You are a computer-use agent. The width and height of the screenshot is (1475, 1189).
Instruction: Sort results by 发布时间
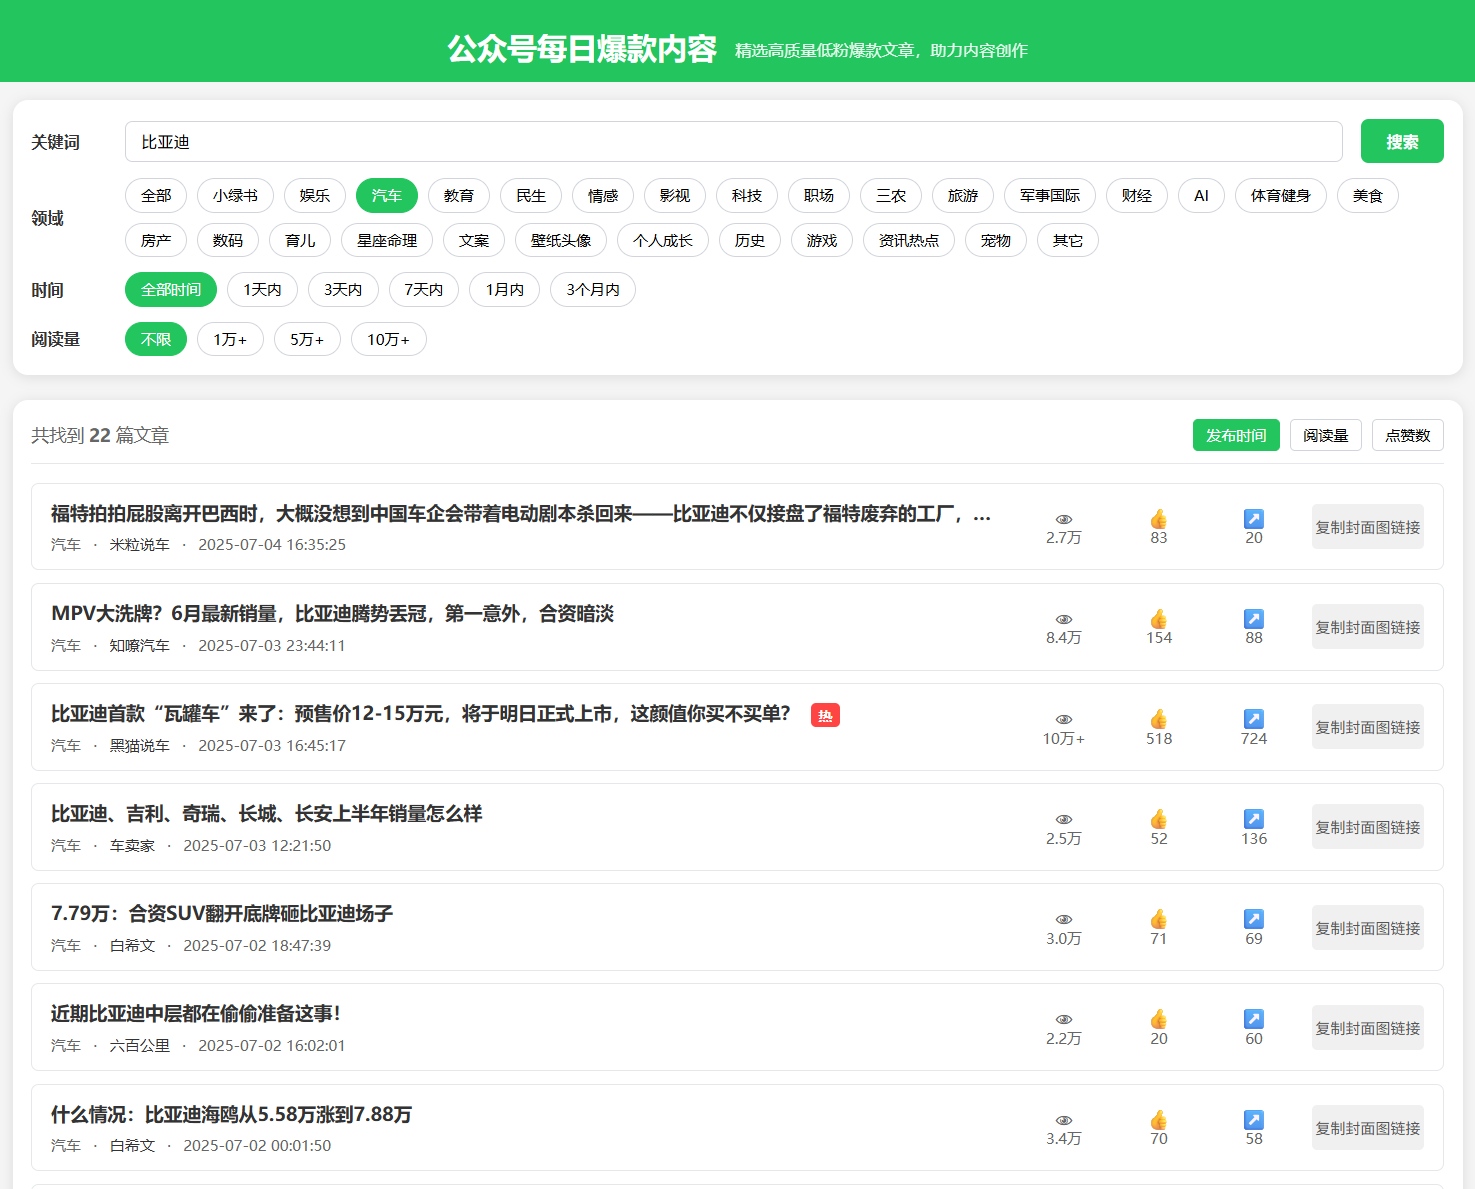[x=1236, y=435]
